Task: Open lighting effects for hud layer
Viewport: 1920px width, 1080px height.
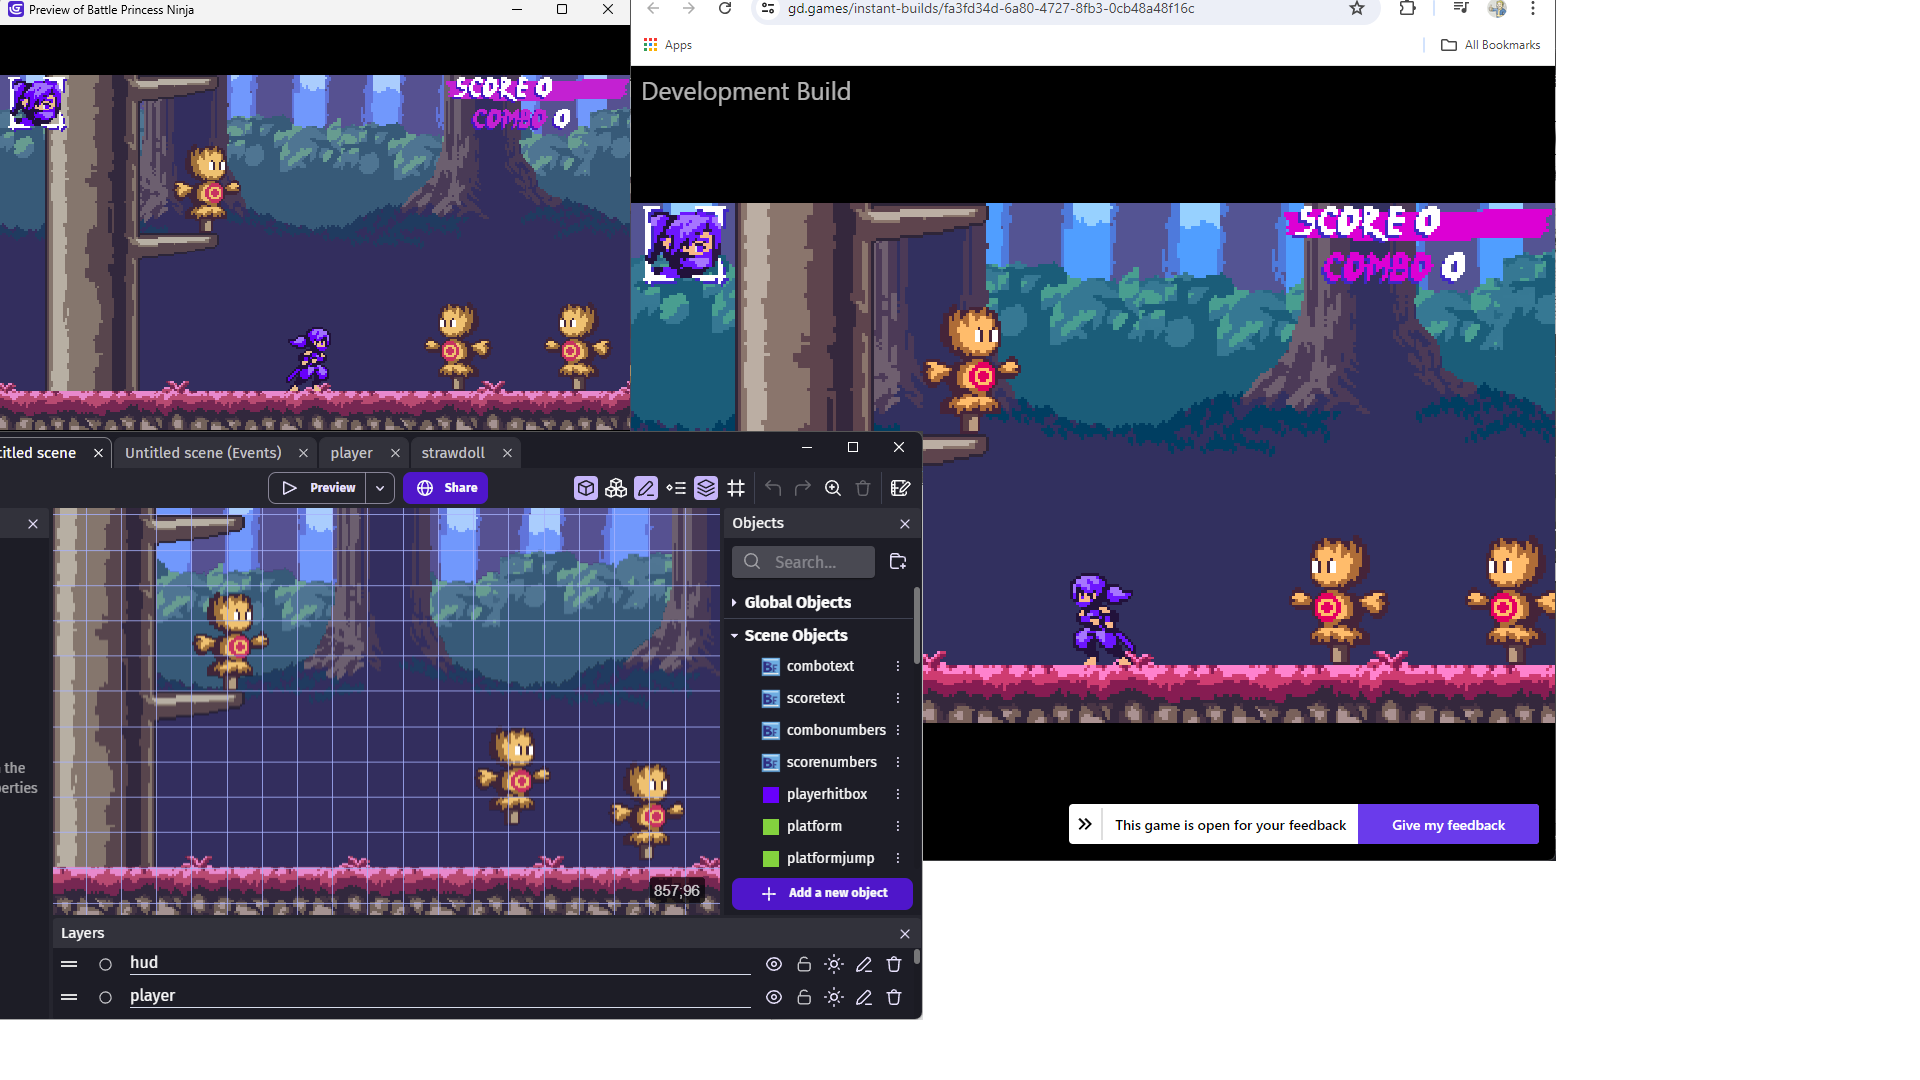Action: (x=834, y=964)
